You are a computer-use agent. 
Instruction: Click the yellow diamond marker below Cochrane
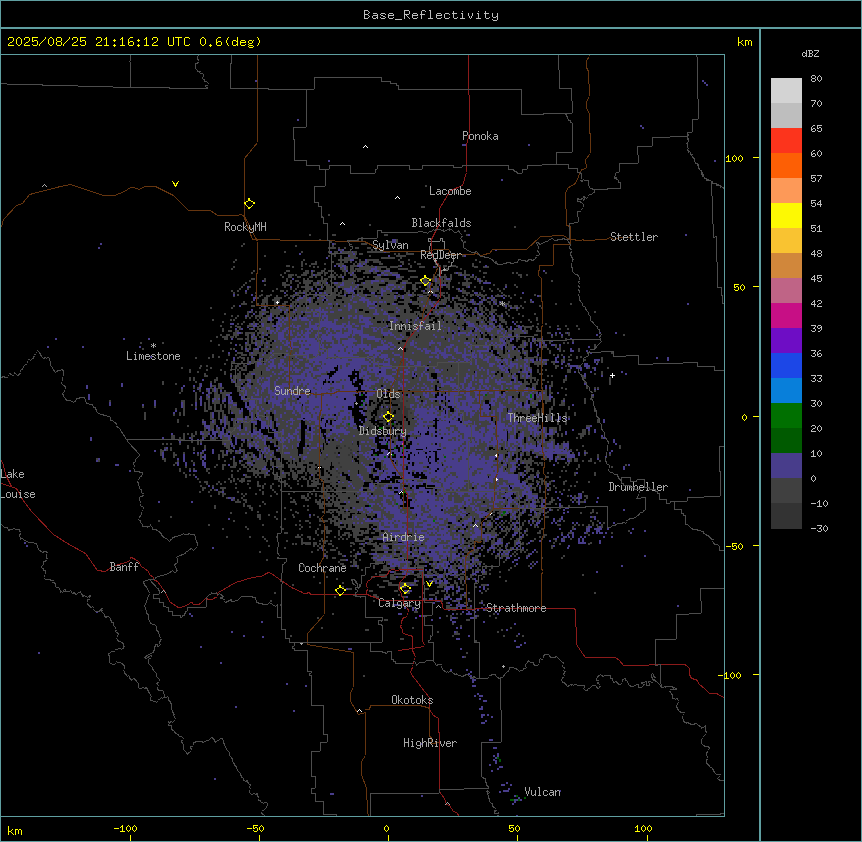pos(340,590)
